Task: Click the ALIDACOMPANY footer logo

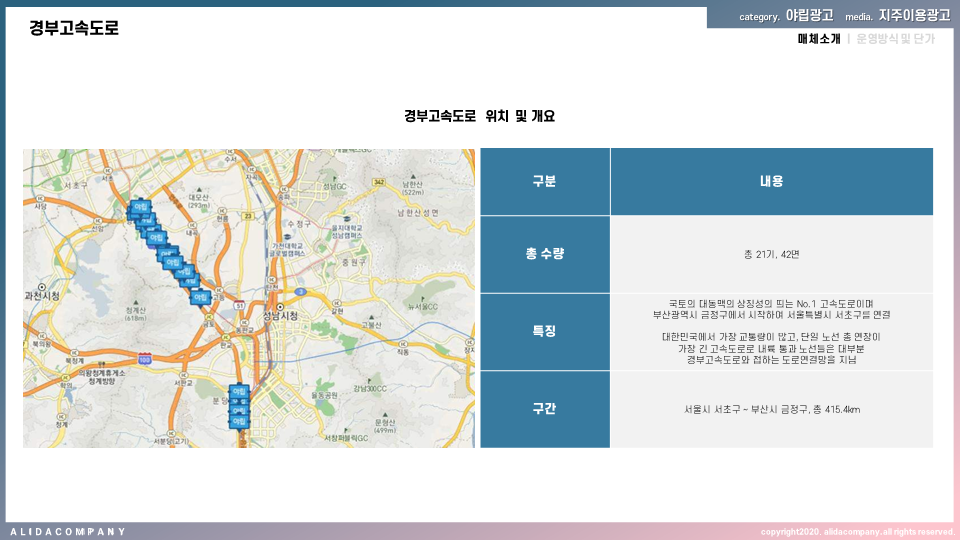Action: 68,531
